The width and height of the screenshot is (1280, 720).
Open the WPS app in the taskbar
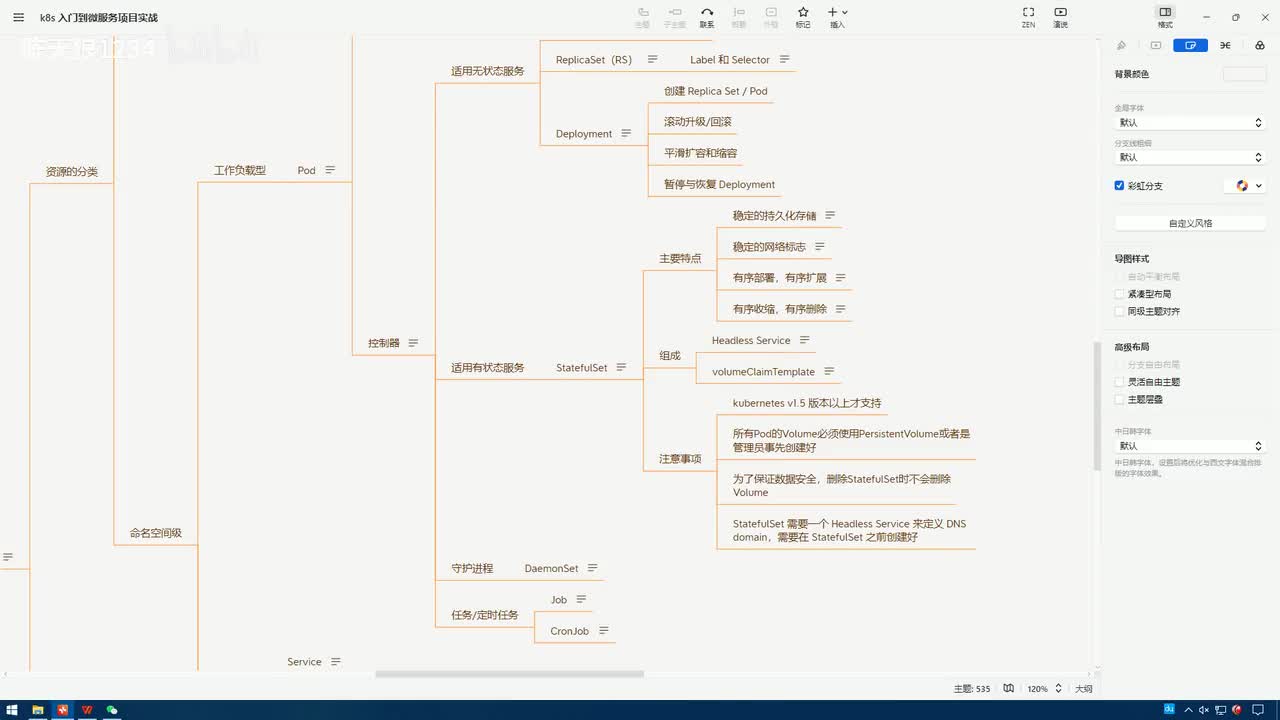click(87, 710)
